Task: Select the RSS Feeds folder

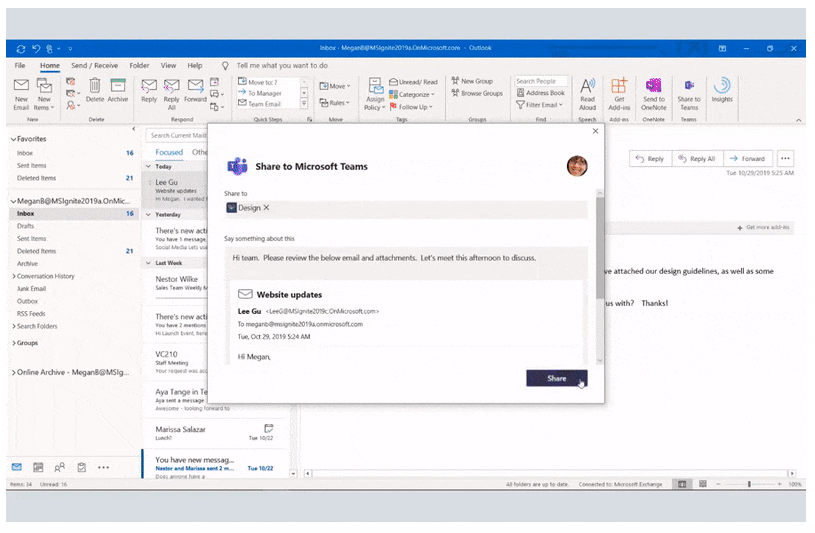Action: pos(31,314)
